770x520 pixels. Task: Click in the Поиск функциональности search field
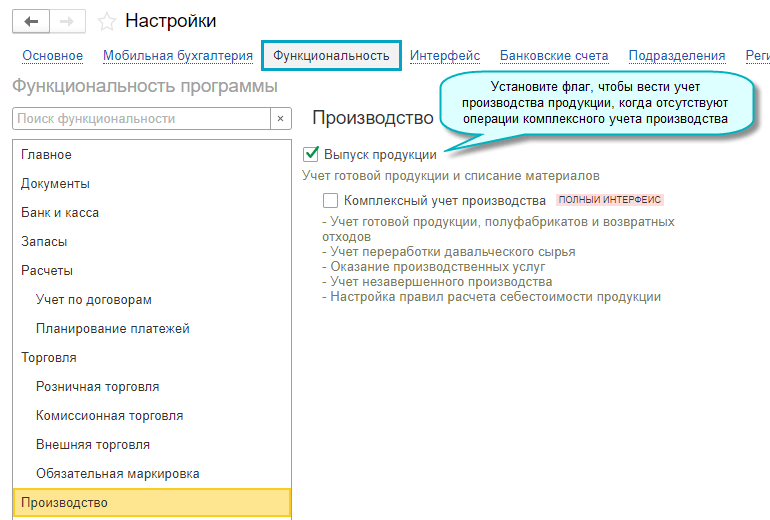pyautogui.click(x=141, y=118)
